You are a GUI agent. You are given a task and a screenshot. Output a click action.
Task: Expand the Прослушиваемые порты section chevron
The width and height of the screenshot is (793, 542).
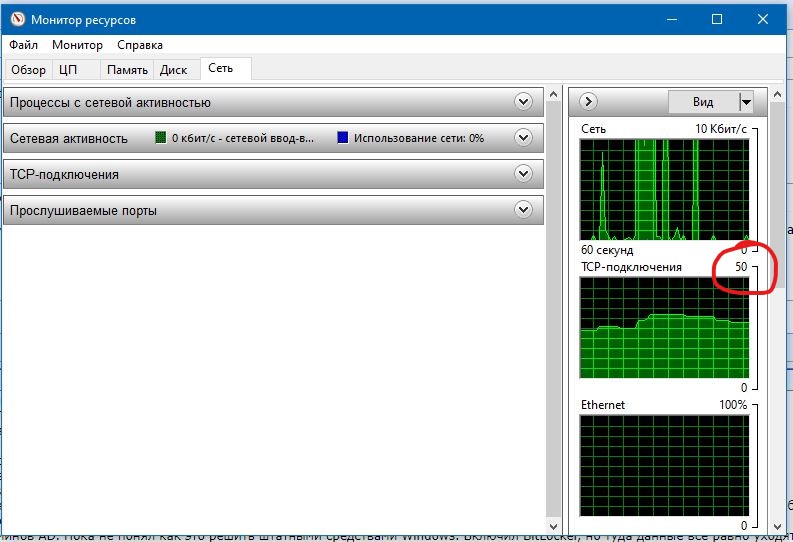[x=523, y=209]
